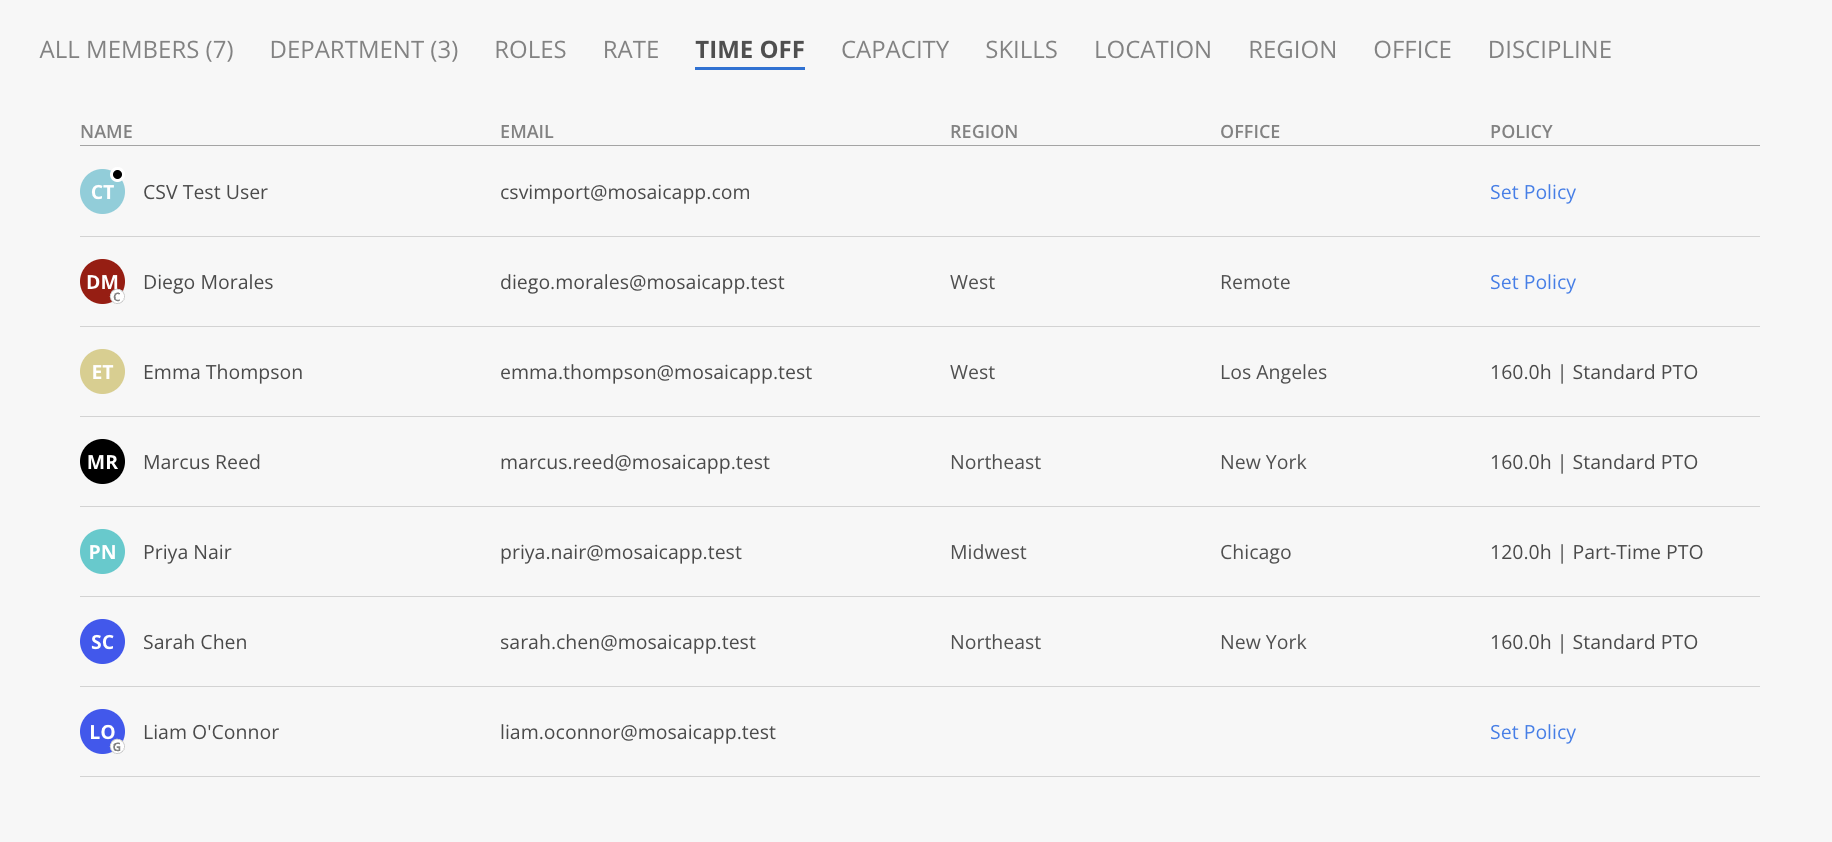This screenshot has width=1832, height=842.
Task: Open the Skills tab
Action: click(1021, 50)
